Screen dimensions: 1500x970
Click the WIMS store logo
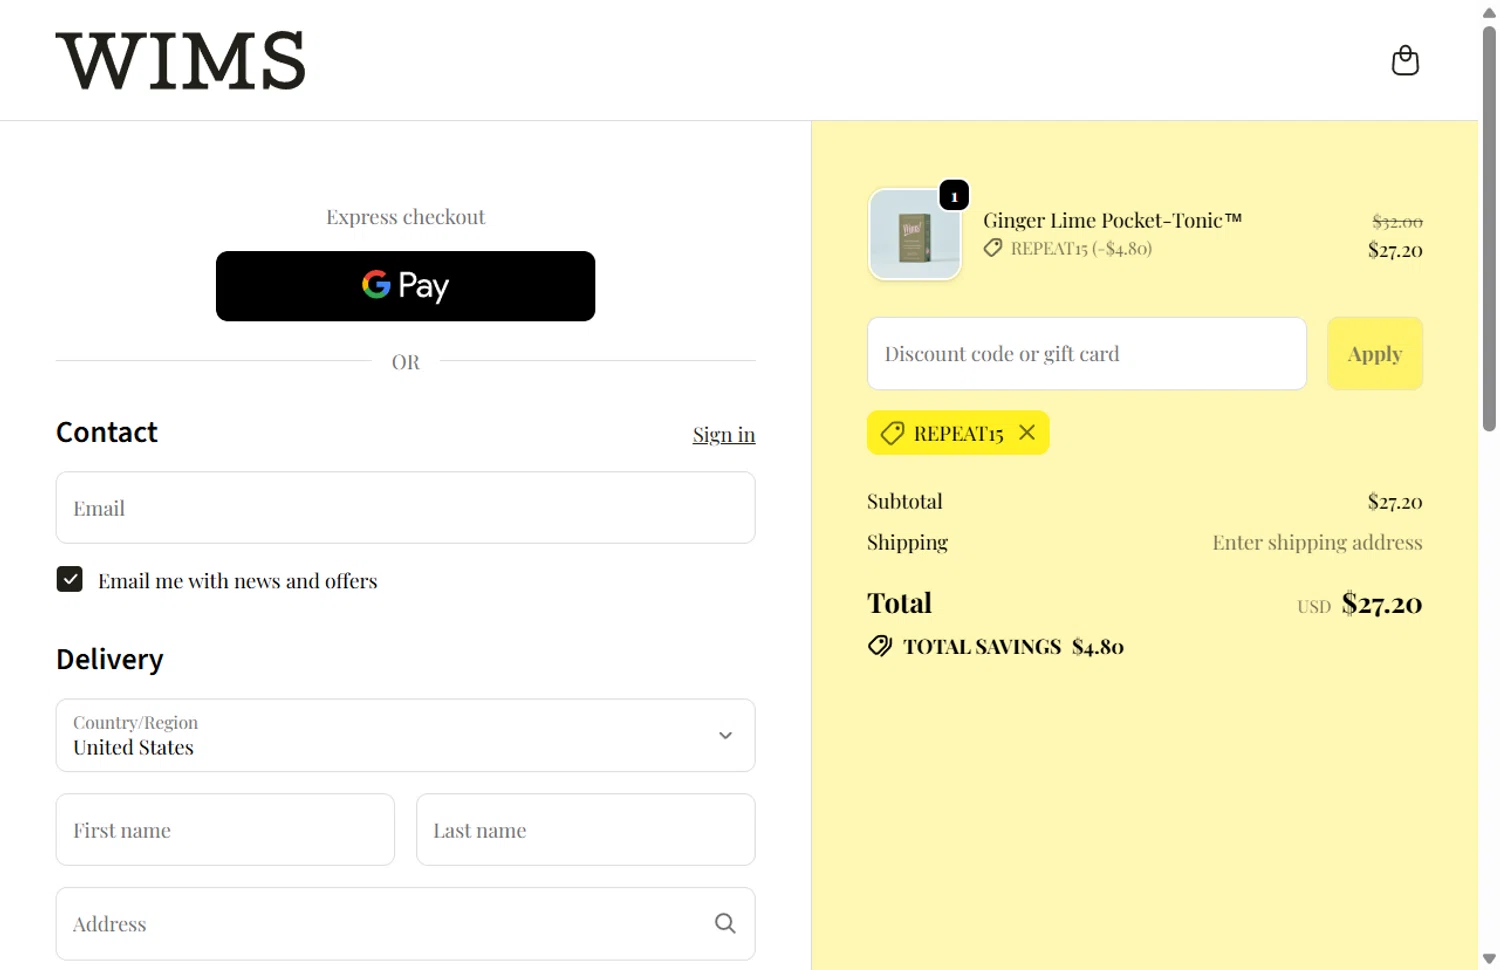[180, 60]
